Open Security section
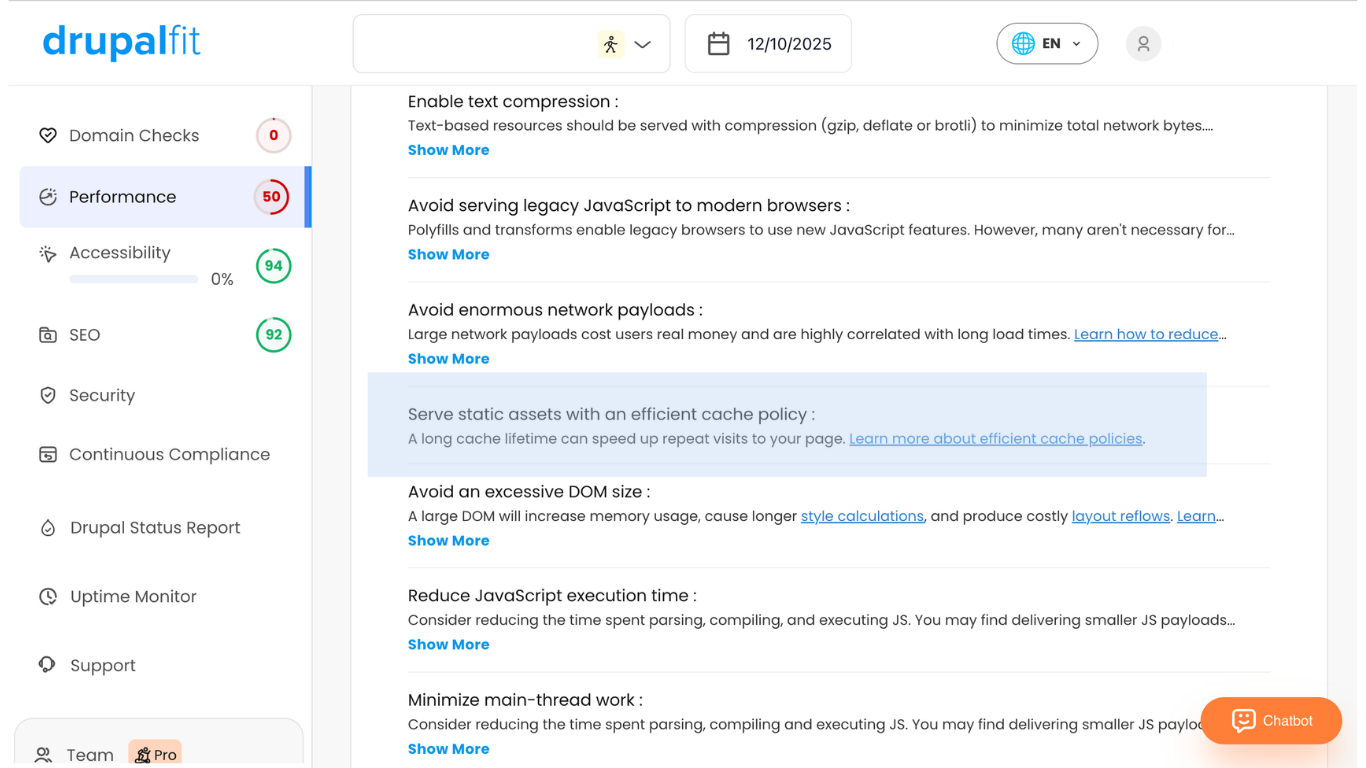Screen dimensions: 1366x768 (102, 395)
